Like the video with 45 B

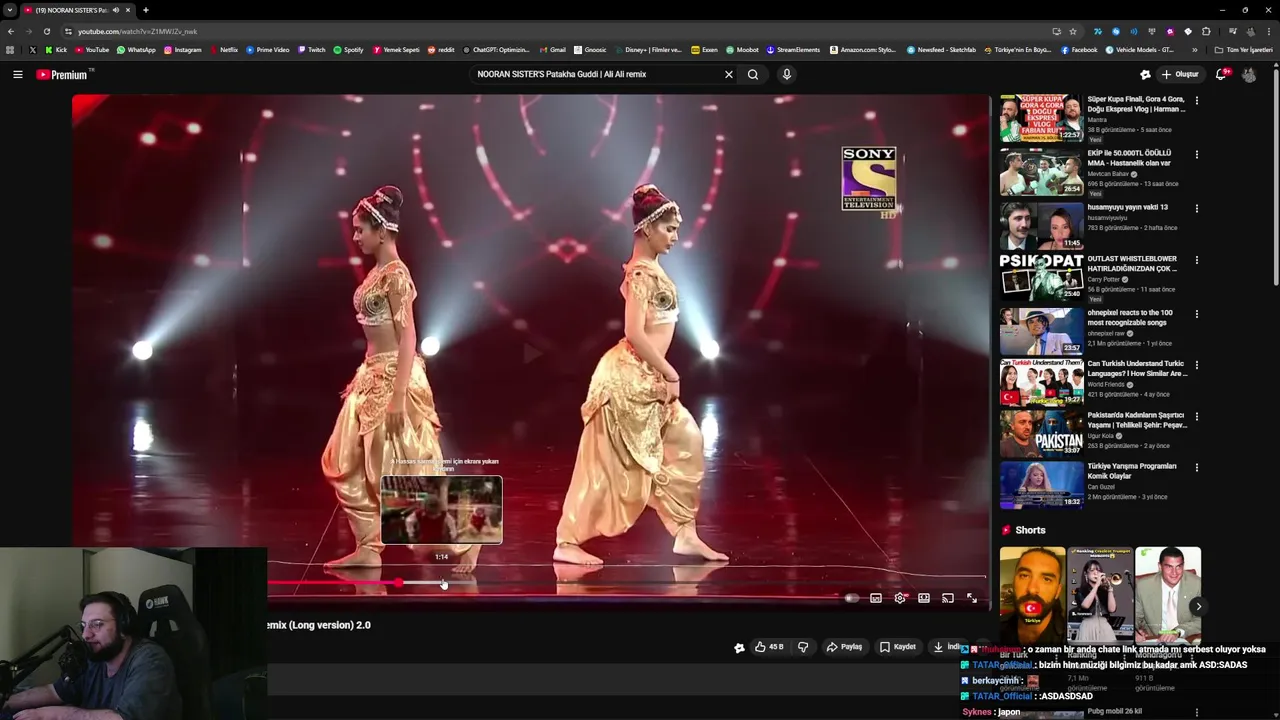pyautogui.click(x=769, y=647)
